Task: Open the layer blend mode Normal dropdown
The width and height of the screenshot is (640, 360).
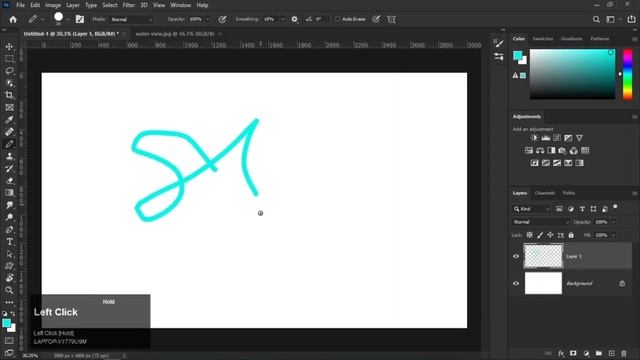Action: 541,222
